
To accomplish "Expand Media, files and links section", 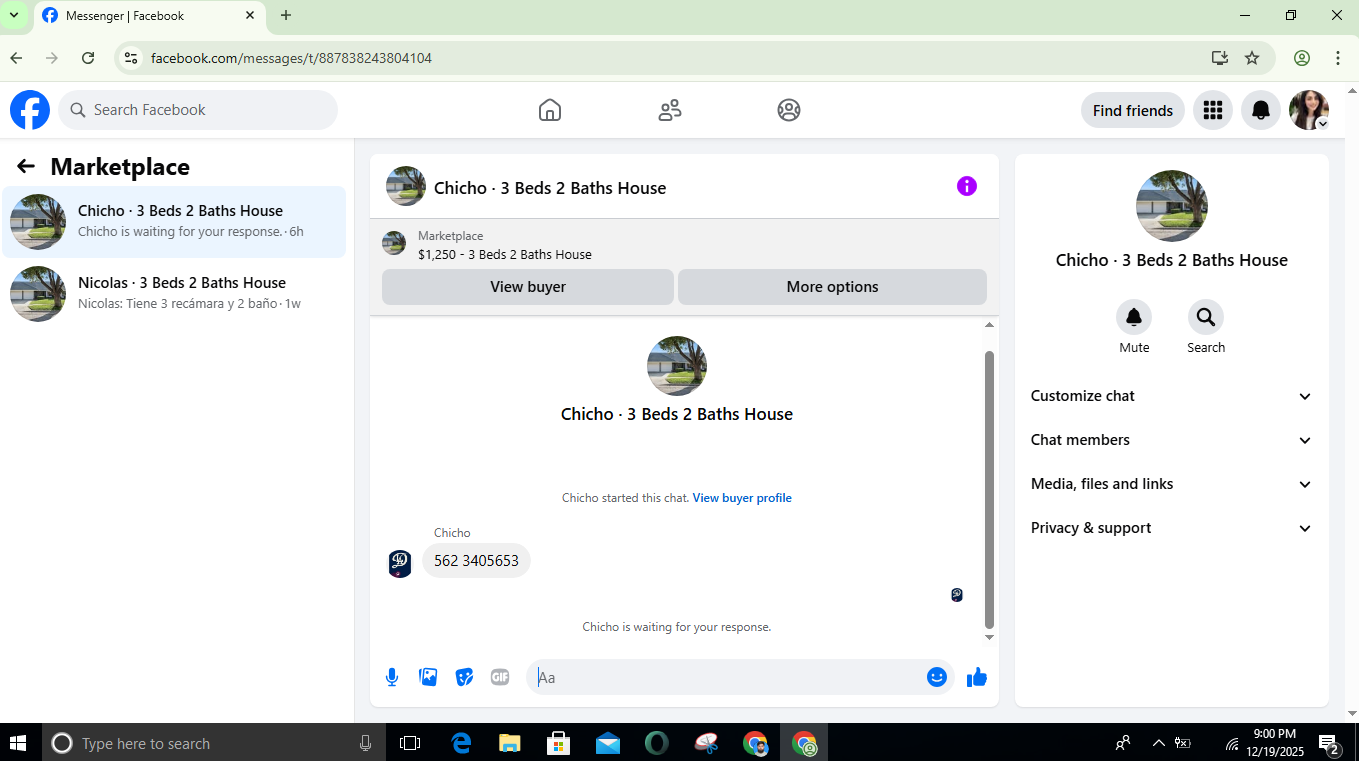I will 1172,484.
